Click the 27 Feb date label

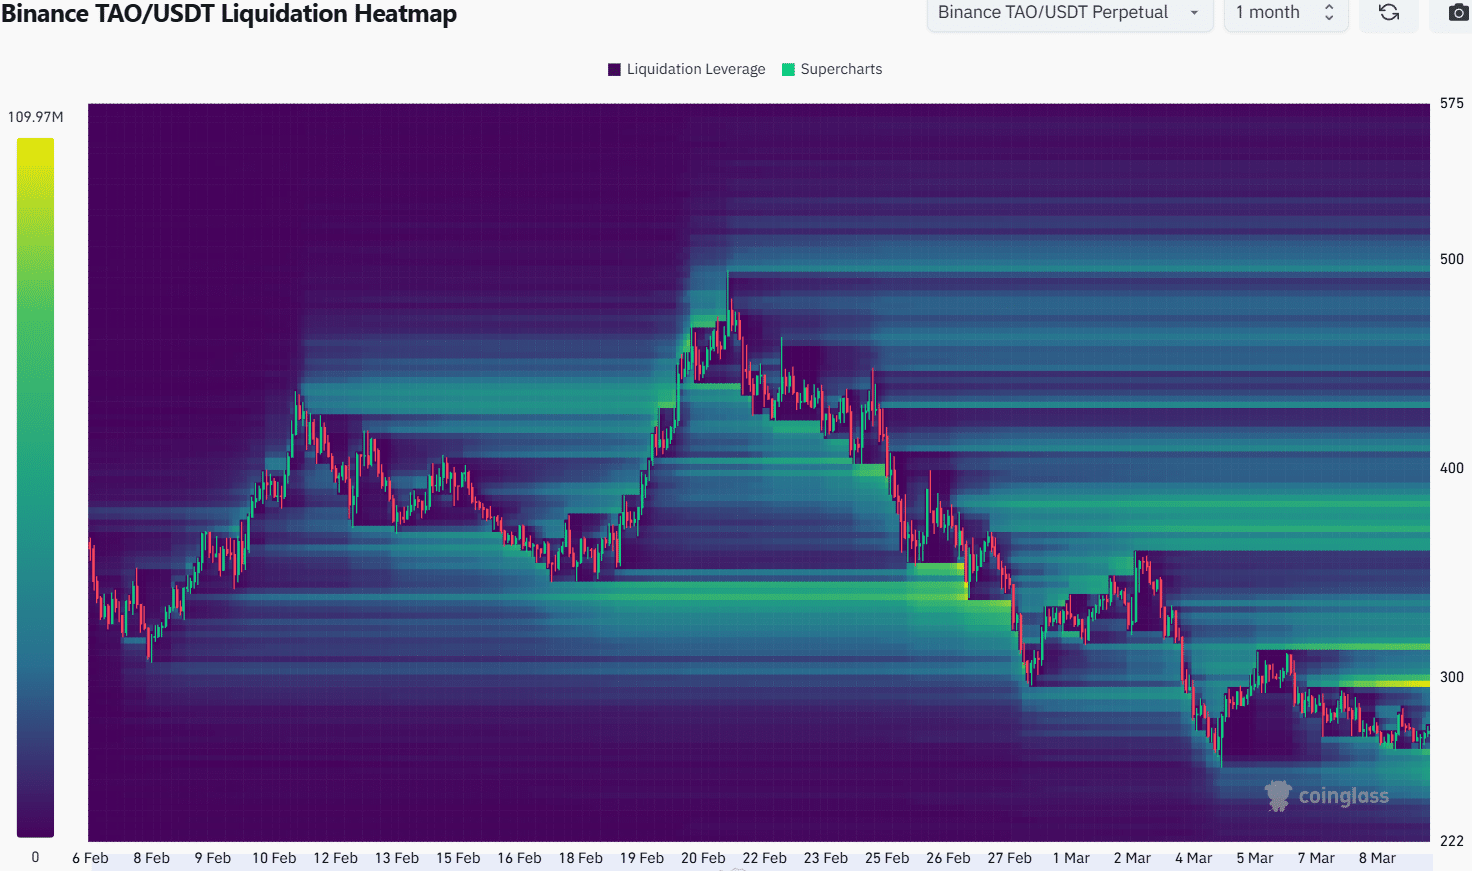click(1009, 858)
